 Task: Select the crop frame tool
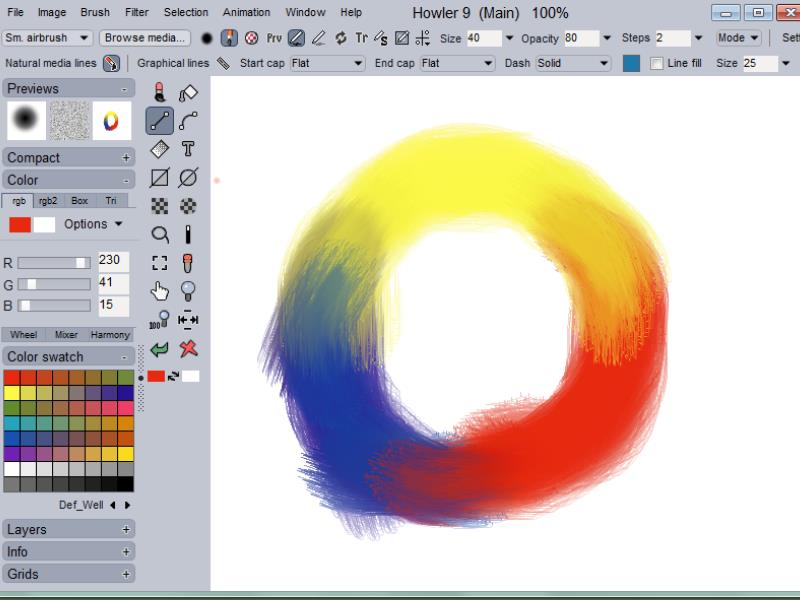[160, 263]
